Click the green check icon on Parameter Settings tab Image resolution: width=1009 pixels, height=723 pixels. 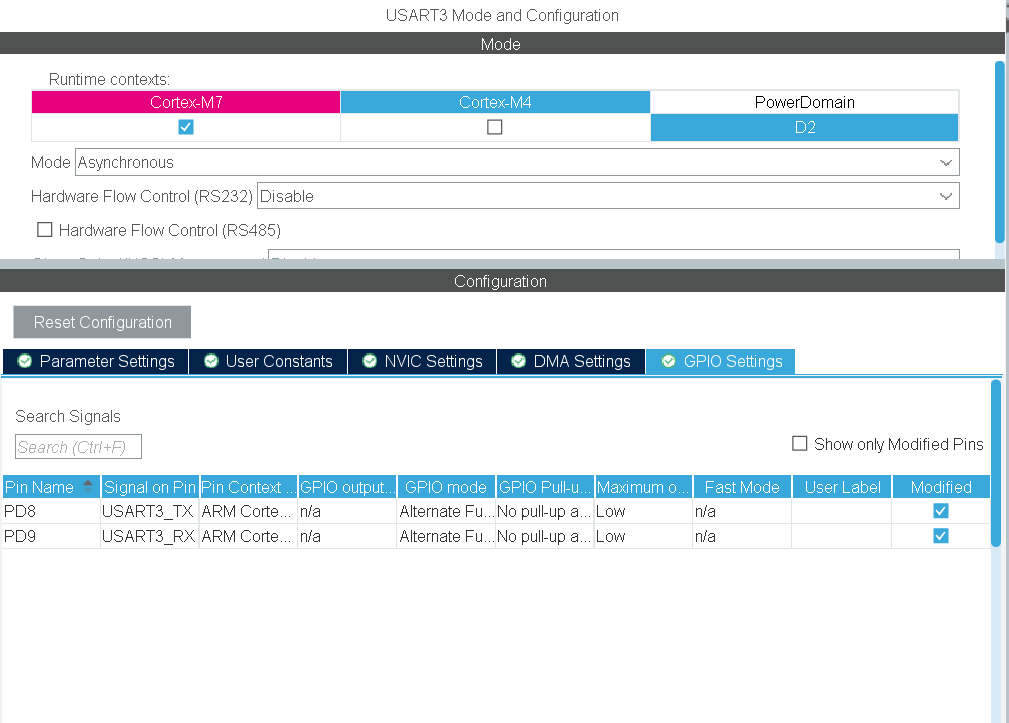click(x=26, y=361)
